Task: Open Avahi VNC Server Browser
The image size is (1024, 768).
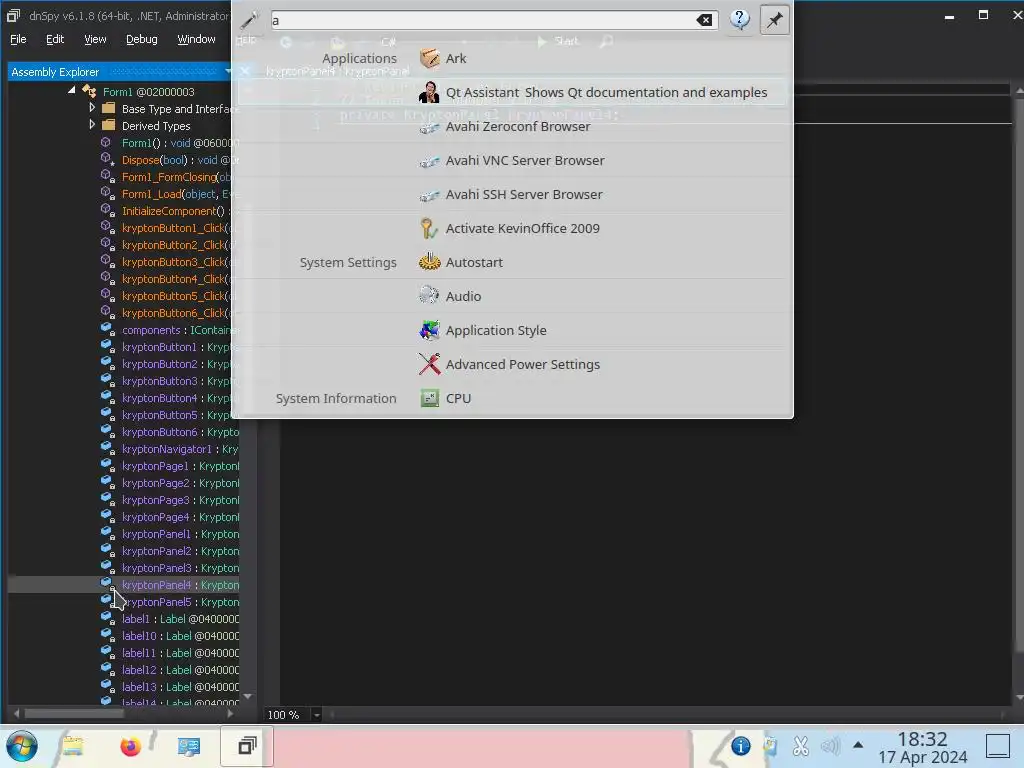Action: (x=511, y=161)
